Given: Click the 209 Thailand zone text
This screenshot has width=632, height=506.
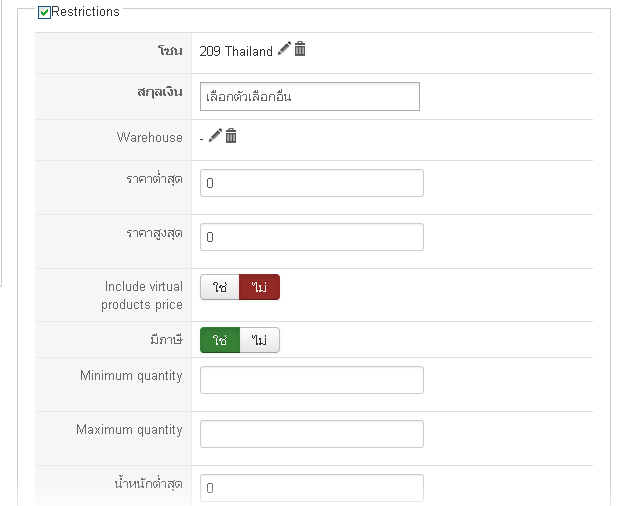Looking at the screenshot, I should click(x=236, y=51).
